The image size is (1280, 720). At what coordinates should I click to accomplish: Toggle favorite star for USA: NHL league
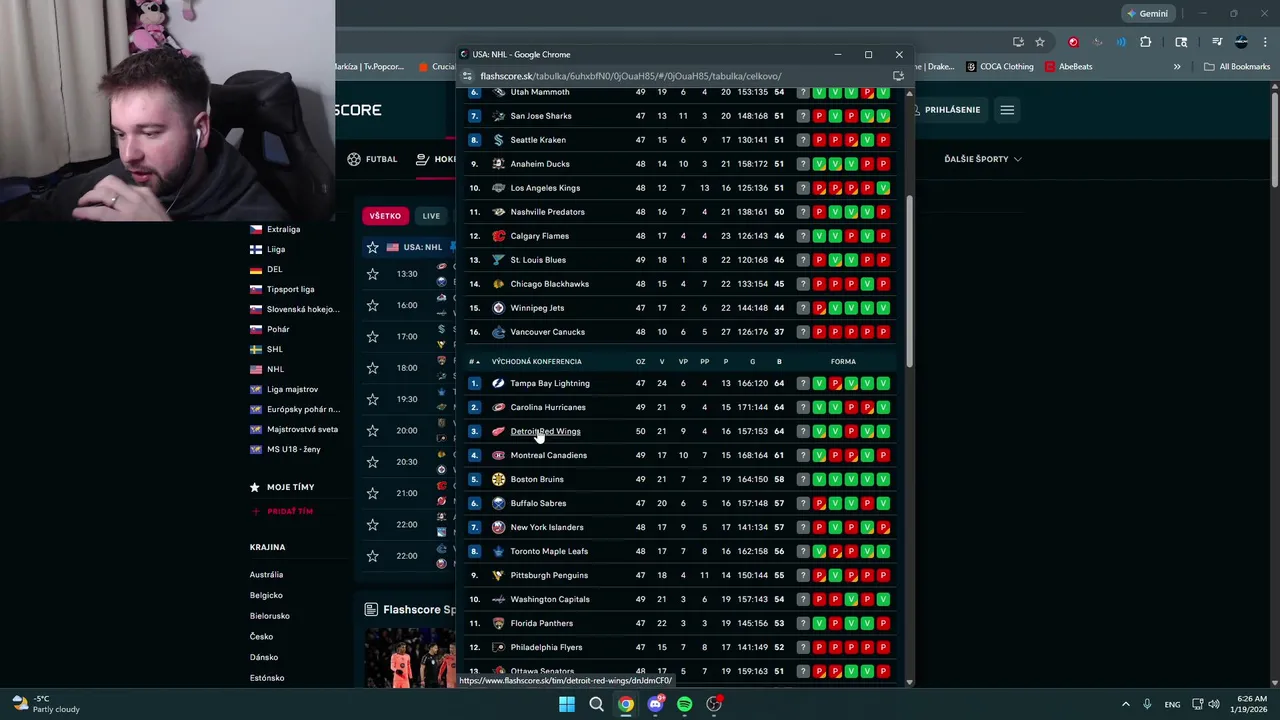coord(372,247)
